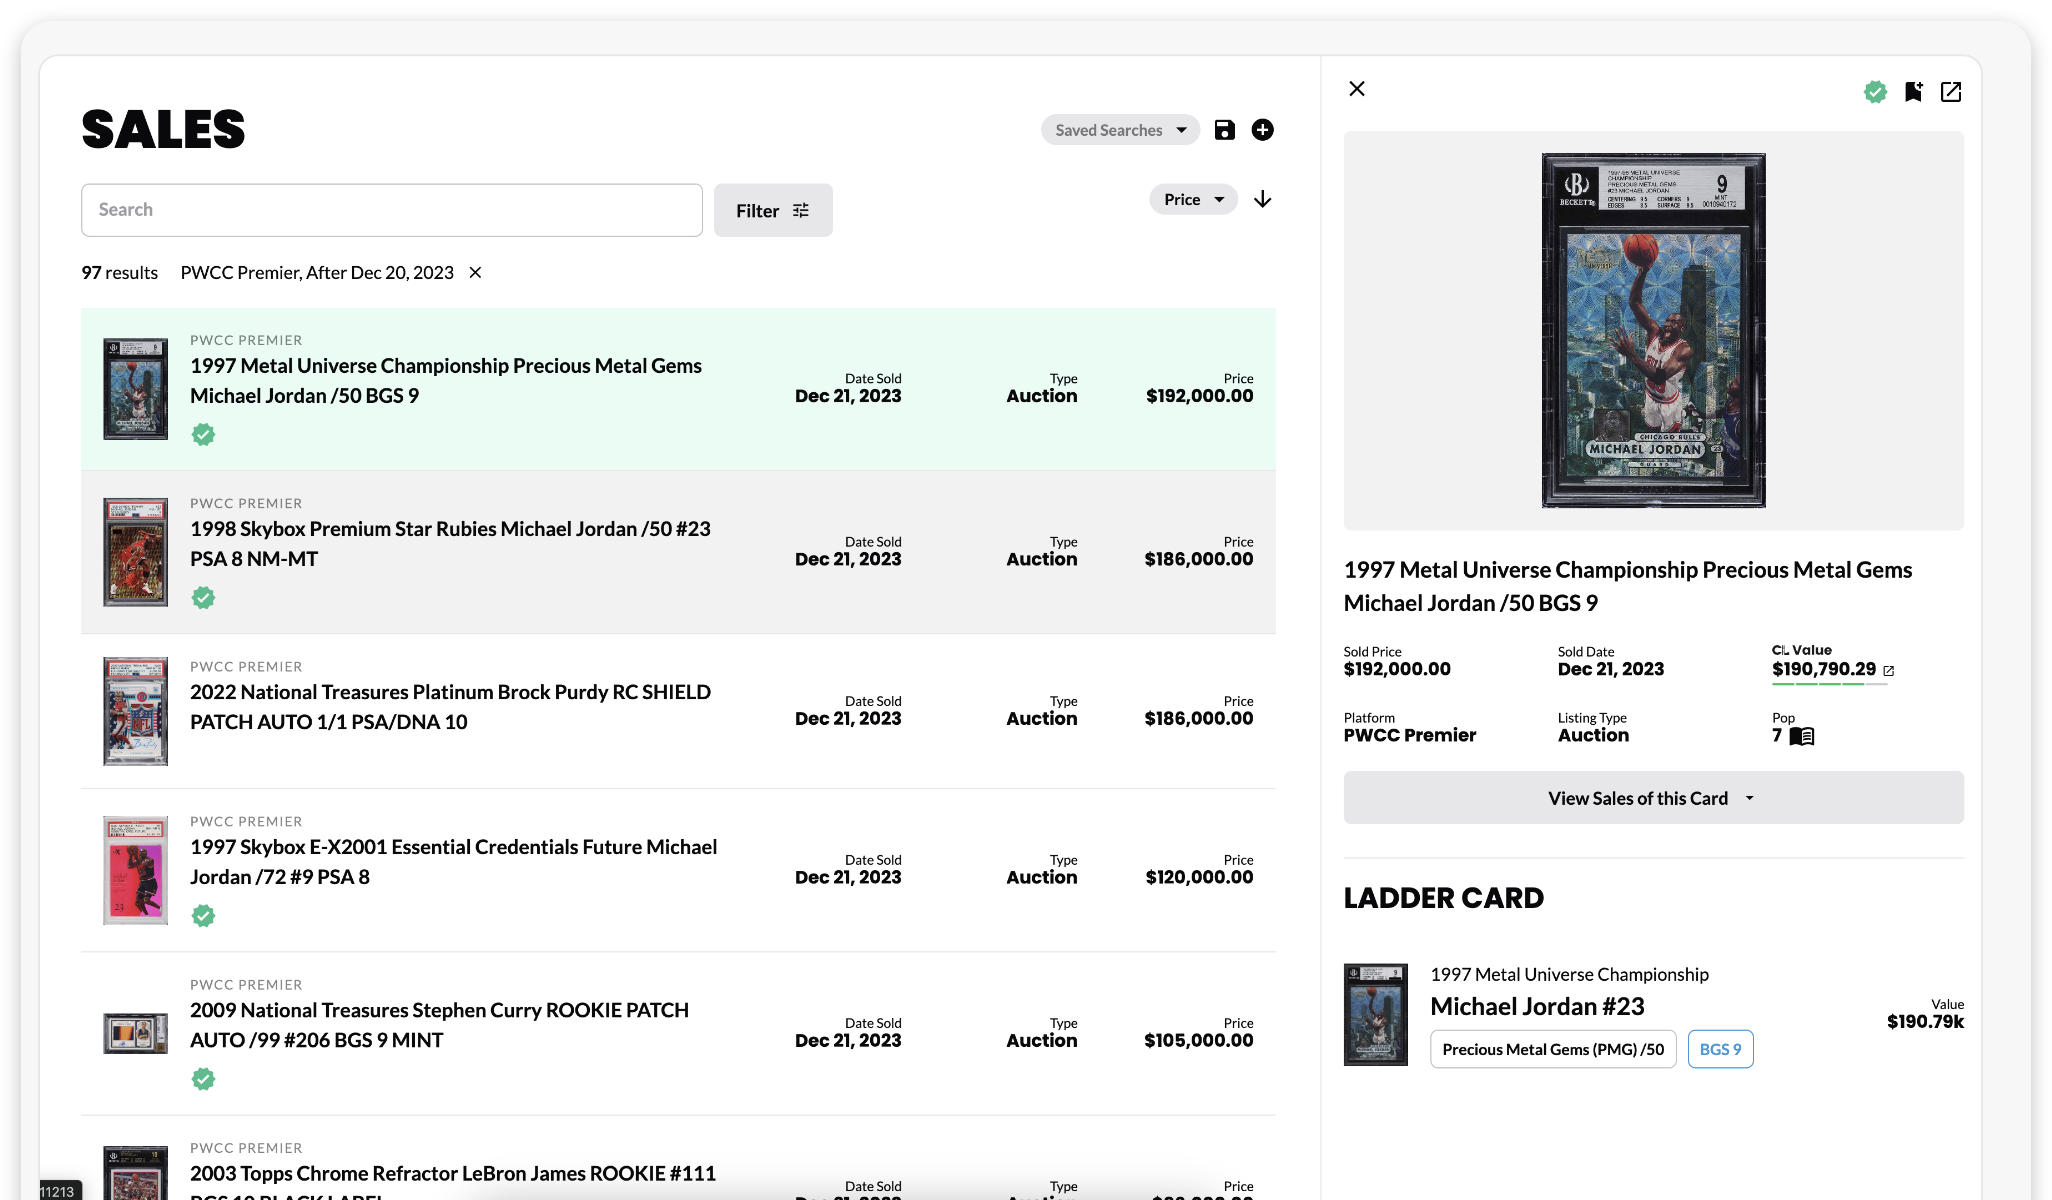Click the BGS 9 grade tag
Viewport: 2052px width, 1200px height.
pos(1720,1049)
